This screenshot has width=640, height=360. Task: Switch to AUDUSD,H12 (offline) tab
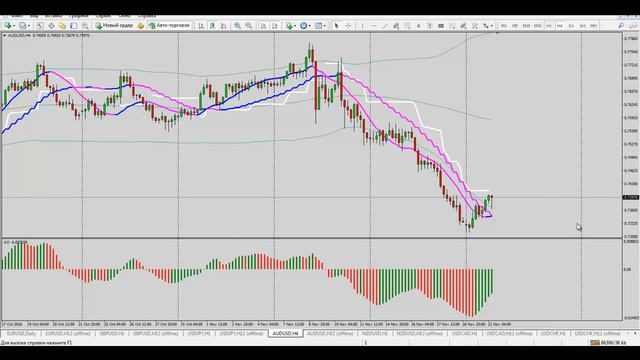point(330,333)
